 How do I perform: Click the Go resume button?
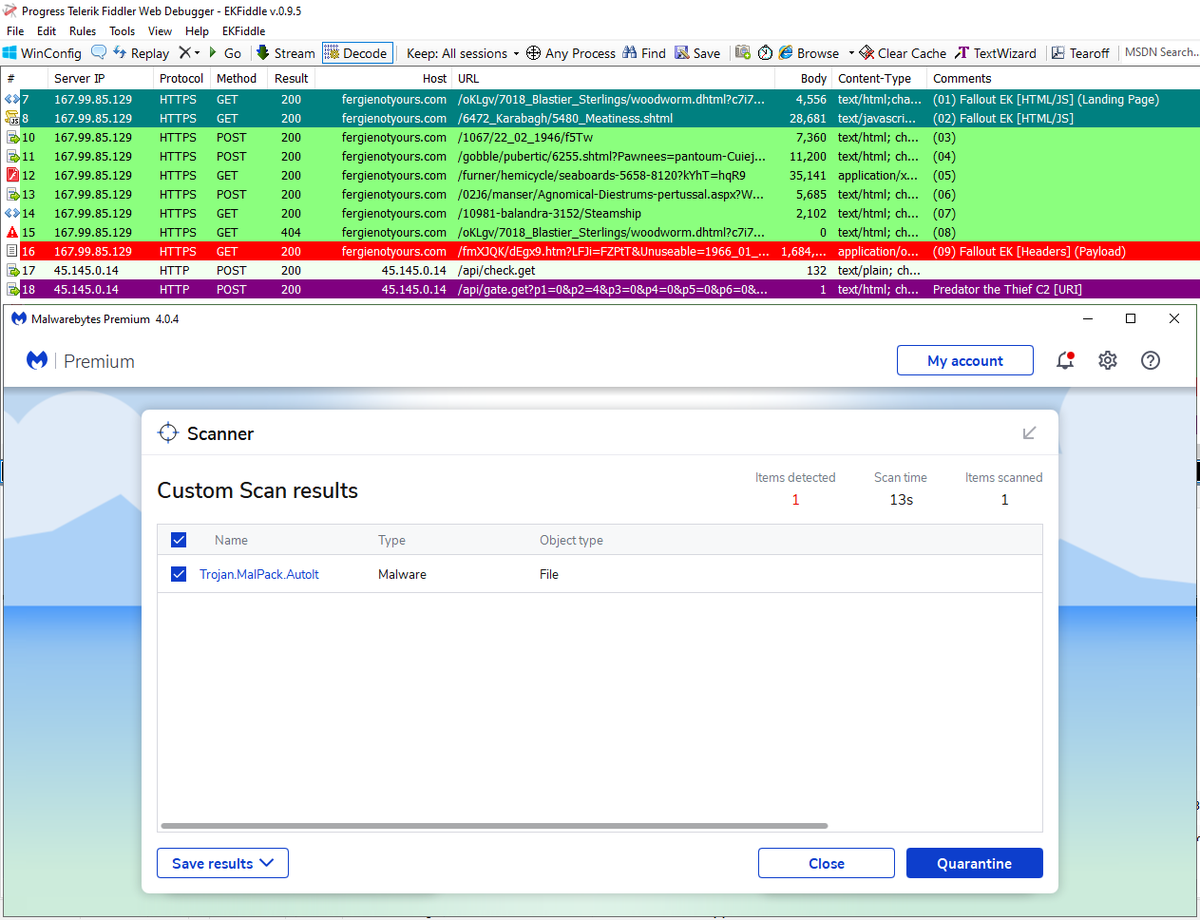pyautogui.click(x=225, y=53)
